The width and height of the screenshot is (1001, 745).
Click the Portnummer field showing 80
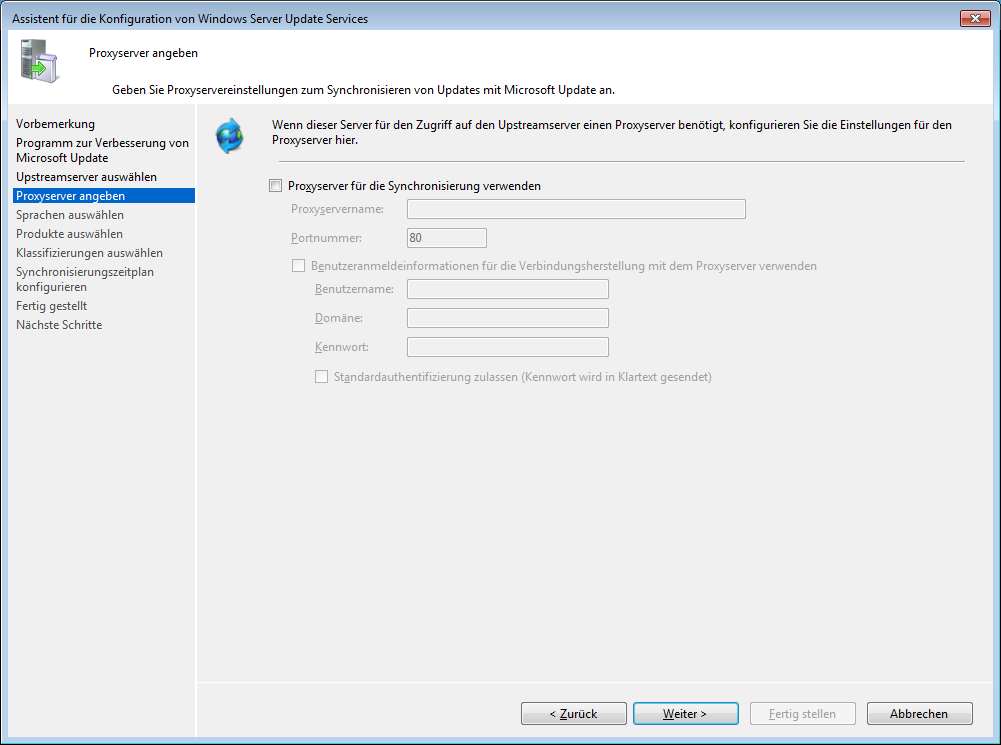(x=446, y=238)
